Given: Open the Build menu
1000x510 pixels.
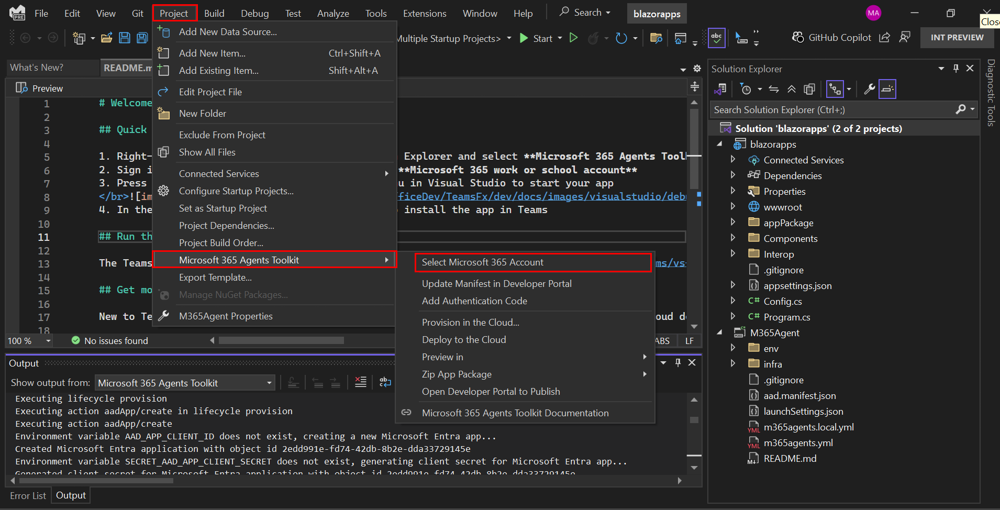Looking at the screenshot, I should pos(214,13).
